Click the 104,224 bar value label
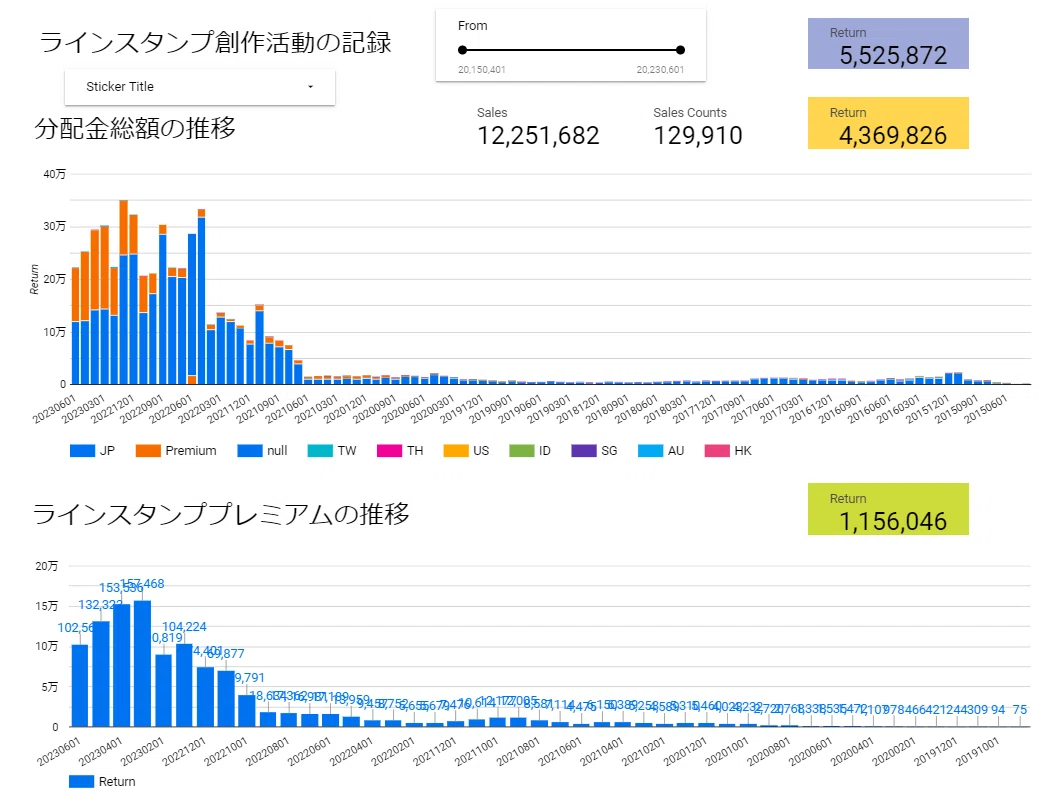This screenshot has height=794, width=1040. [x=184, y=627]
